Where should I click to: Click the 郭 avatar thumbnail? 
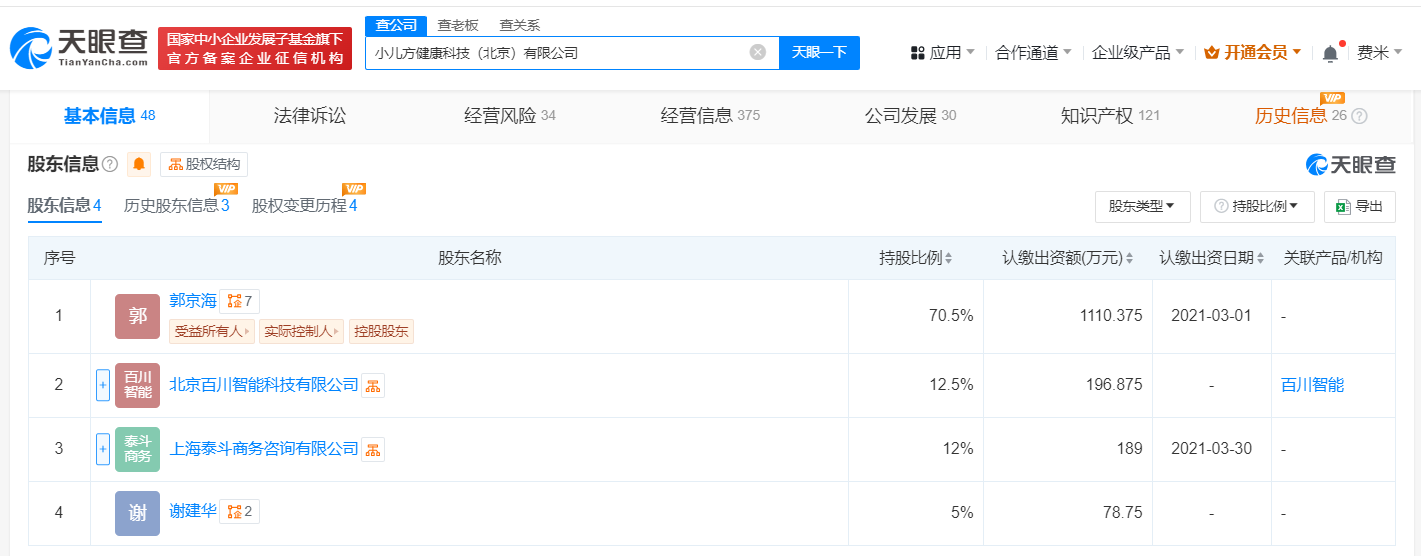137,316
